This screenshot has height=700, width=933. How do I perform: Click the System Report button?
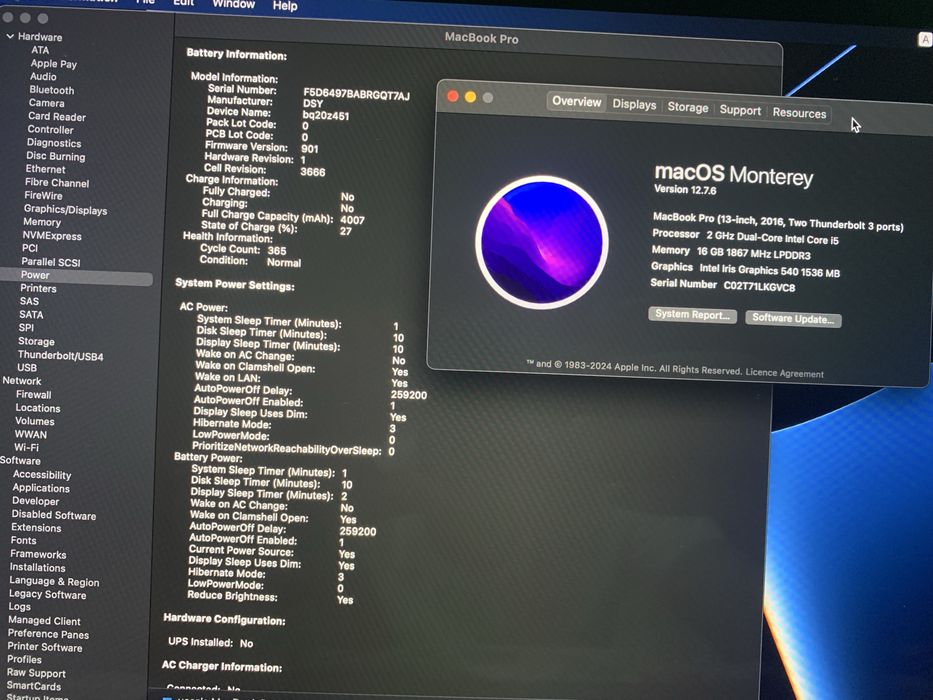point(693,315)
